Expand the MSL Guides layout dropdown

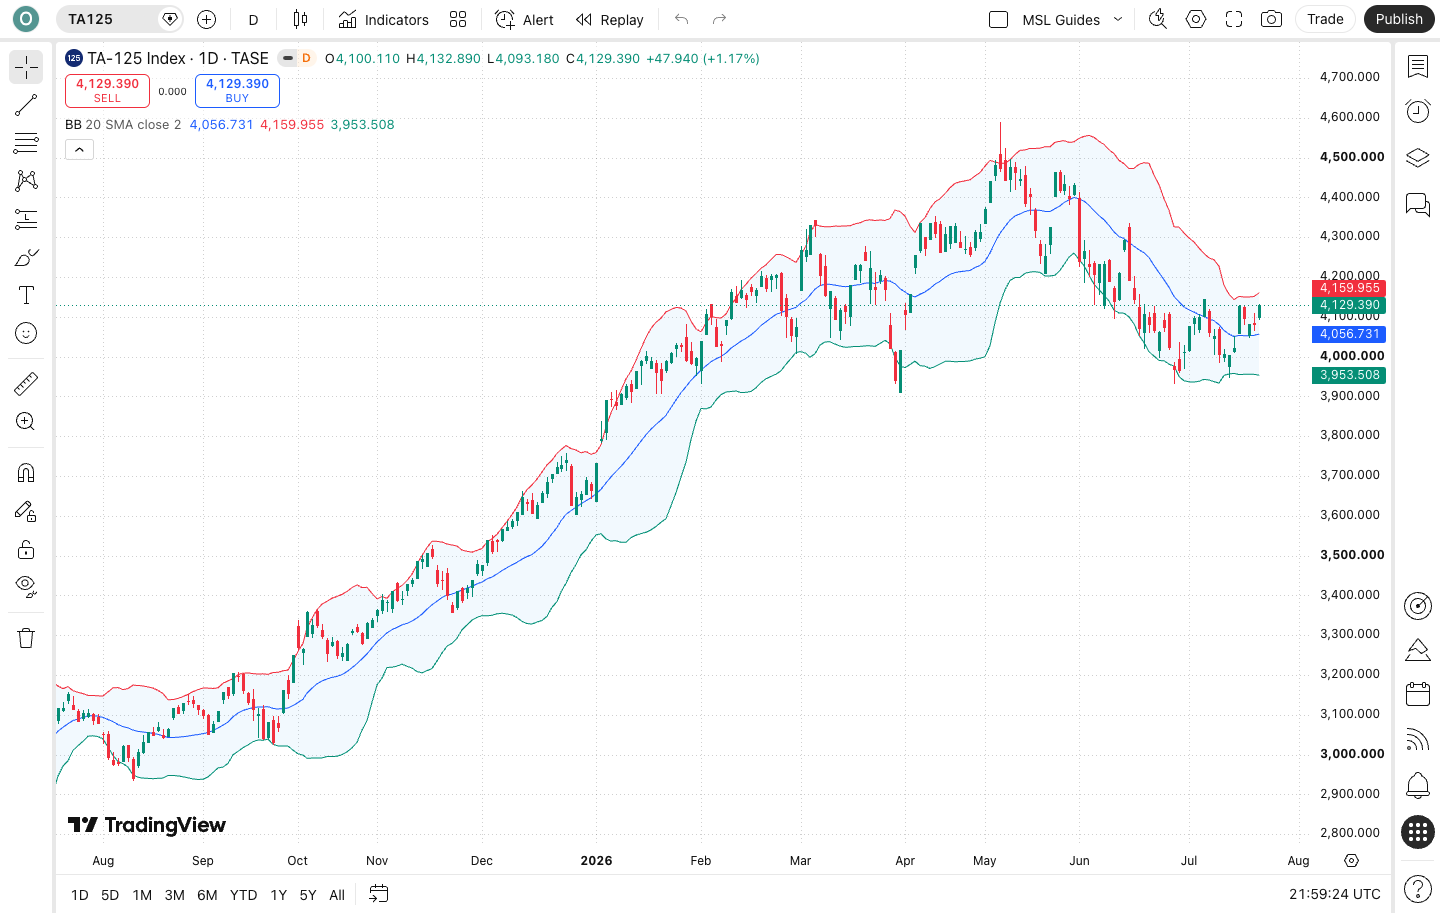point(1118,19)
